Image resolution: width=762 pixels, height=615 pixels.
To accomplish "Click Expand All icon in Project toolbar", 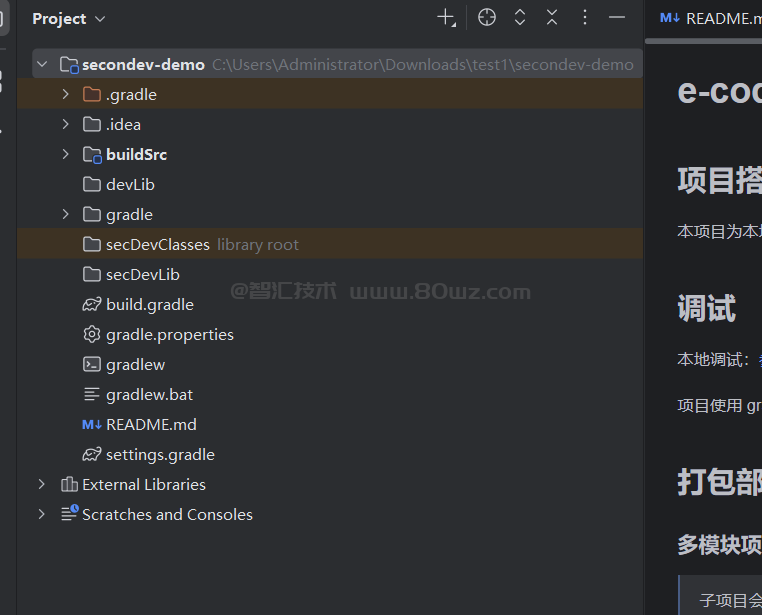I will (x=520, y=18).
